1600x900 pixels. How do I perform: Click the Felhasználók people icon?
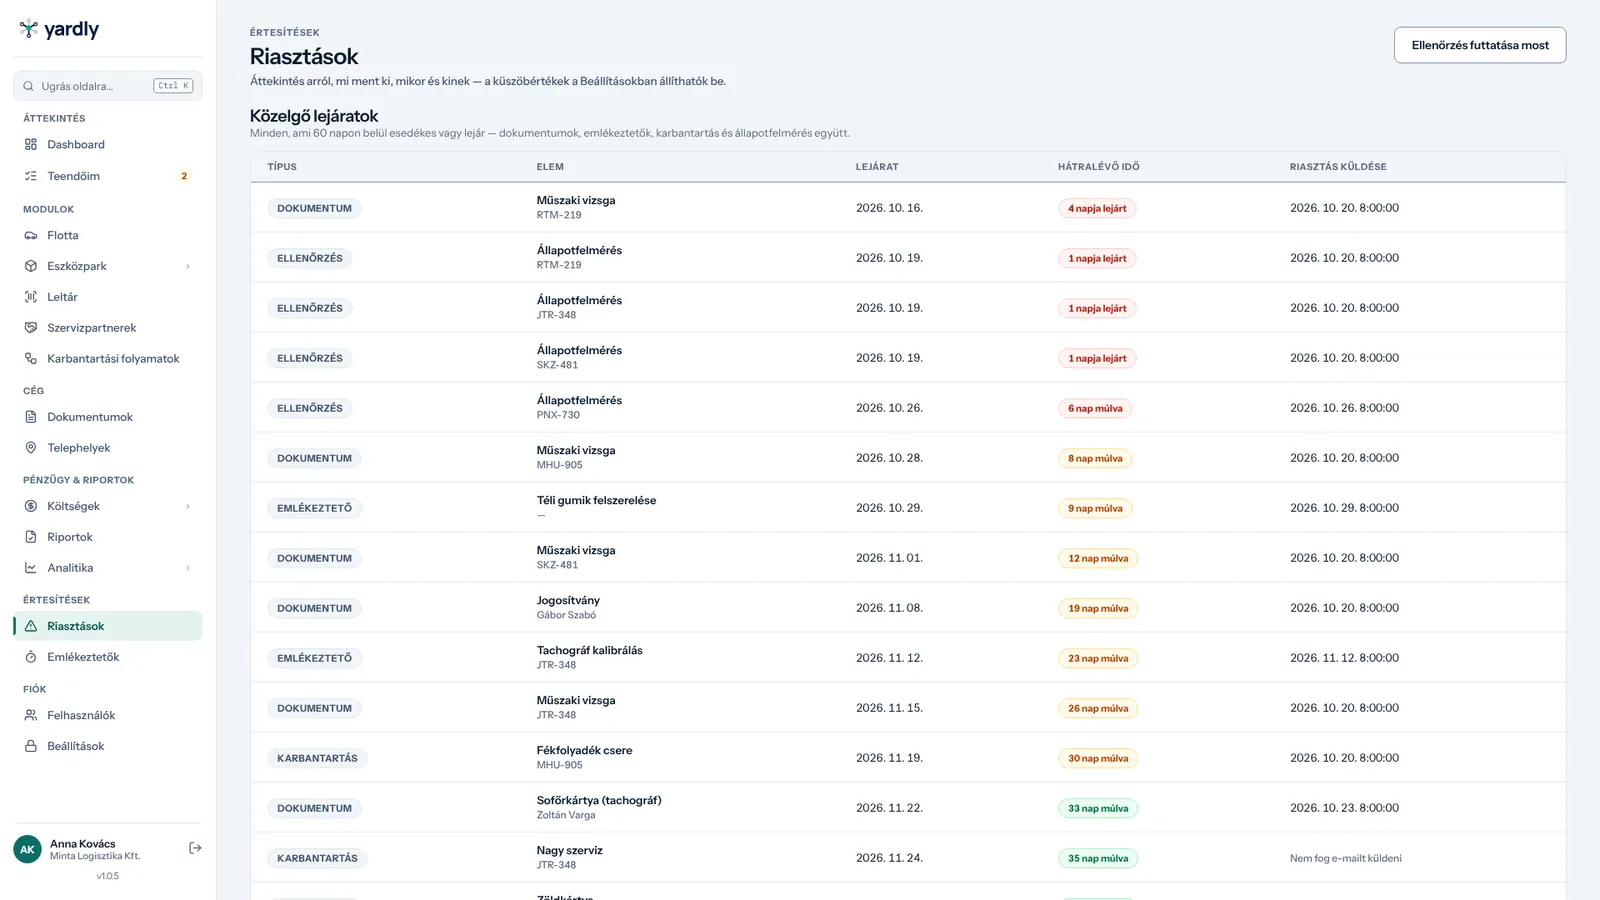[x=31, y=715]
